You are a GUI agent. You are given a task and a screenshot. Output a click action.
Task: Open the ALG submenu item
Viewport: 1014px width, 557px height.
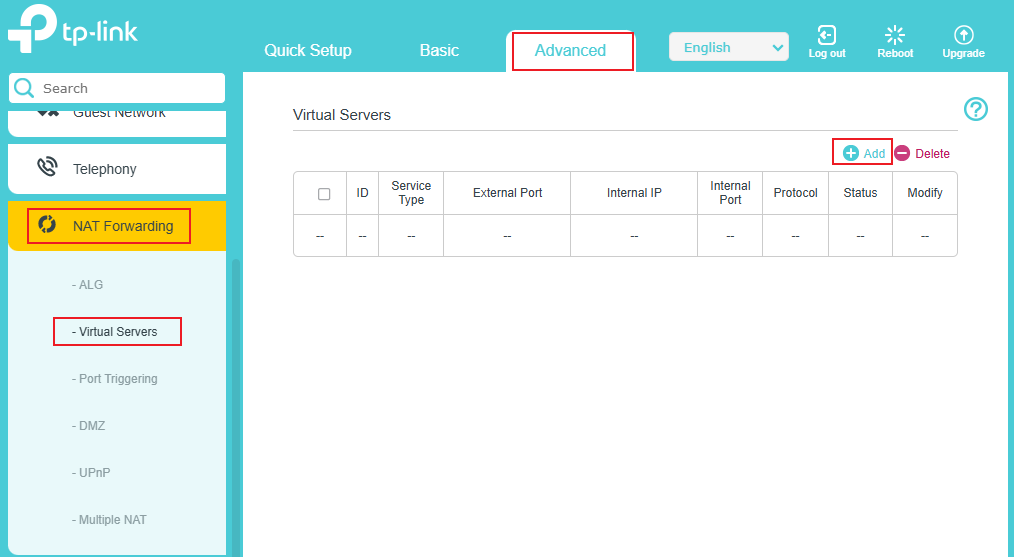pyautogui.click(x=87, y=285)
